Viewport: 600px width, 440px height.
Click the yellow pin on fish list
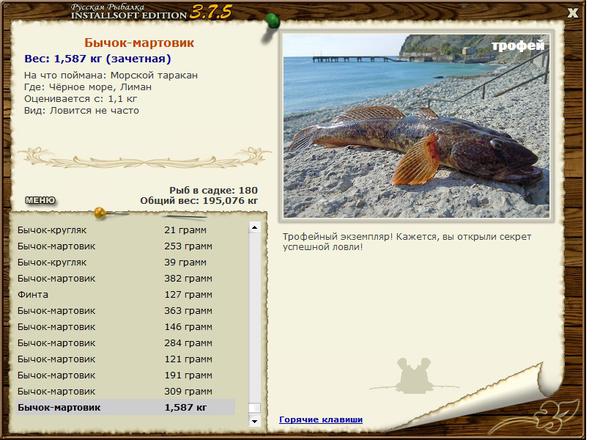pos(100,213)
